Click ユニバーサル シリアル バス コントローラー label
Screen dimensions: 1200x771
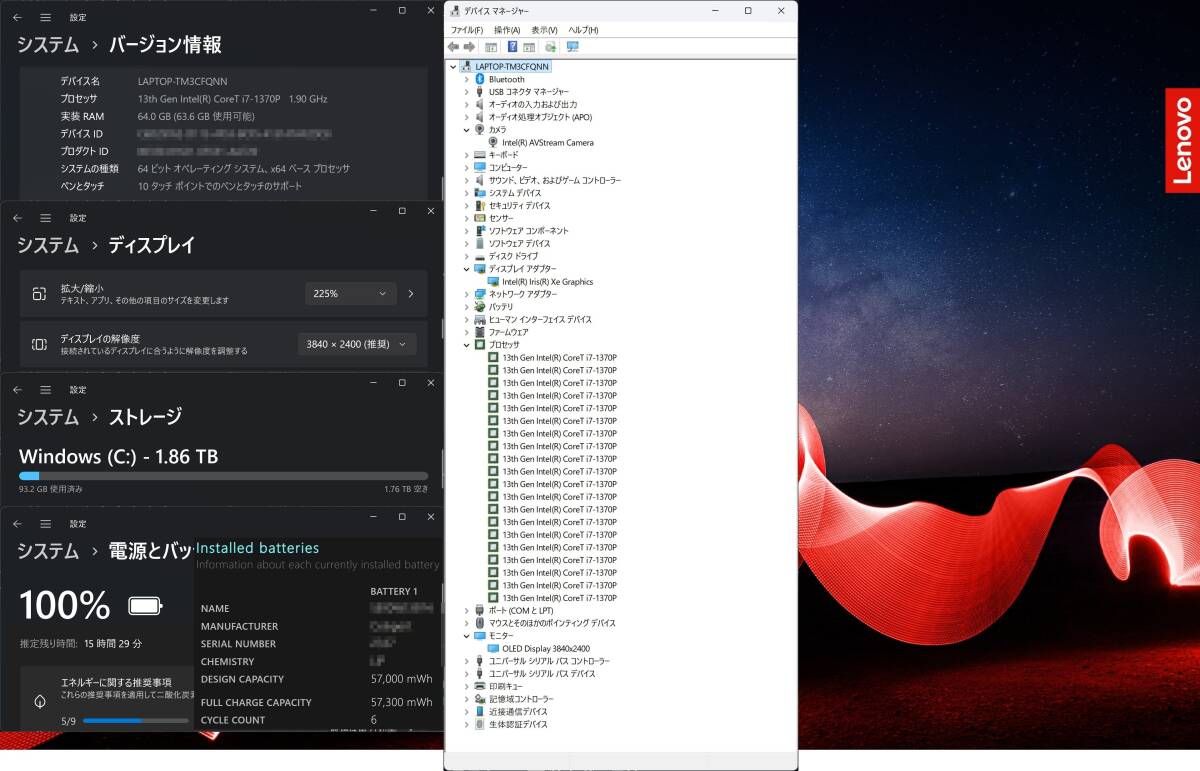tap(549, 661)
